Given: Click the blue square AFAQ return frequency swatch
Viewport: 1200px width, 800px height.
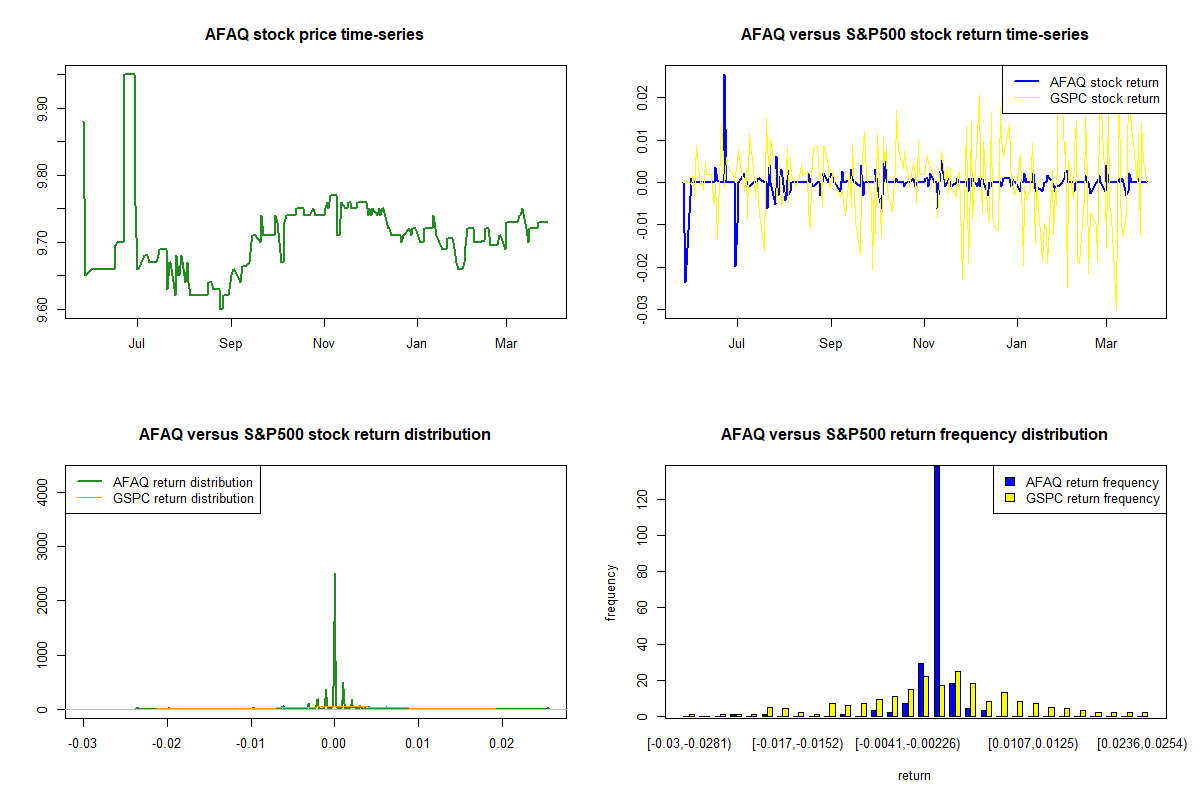Looking at the screenshot, I should point(1009,483).
